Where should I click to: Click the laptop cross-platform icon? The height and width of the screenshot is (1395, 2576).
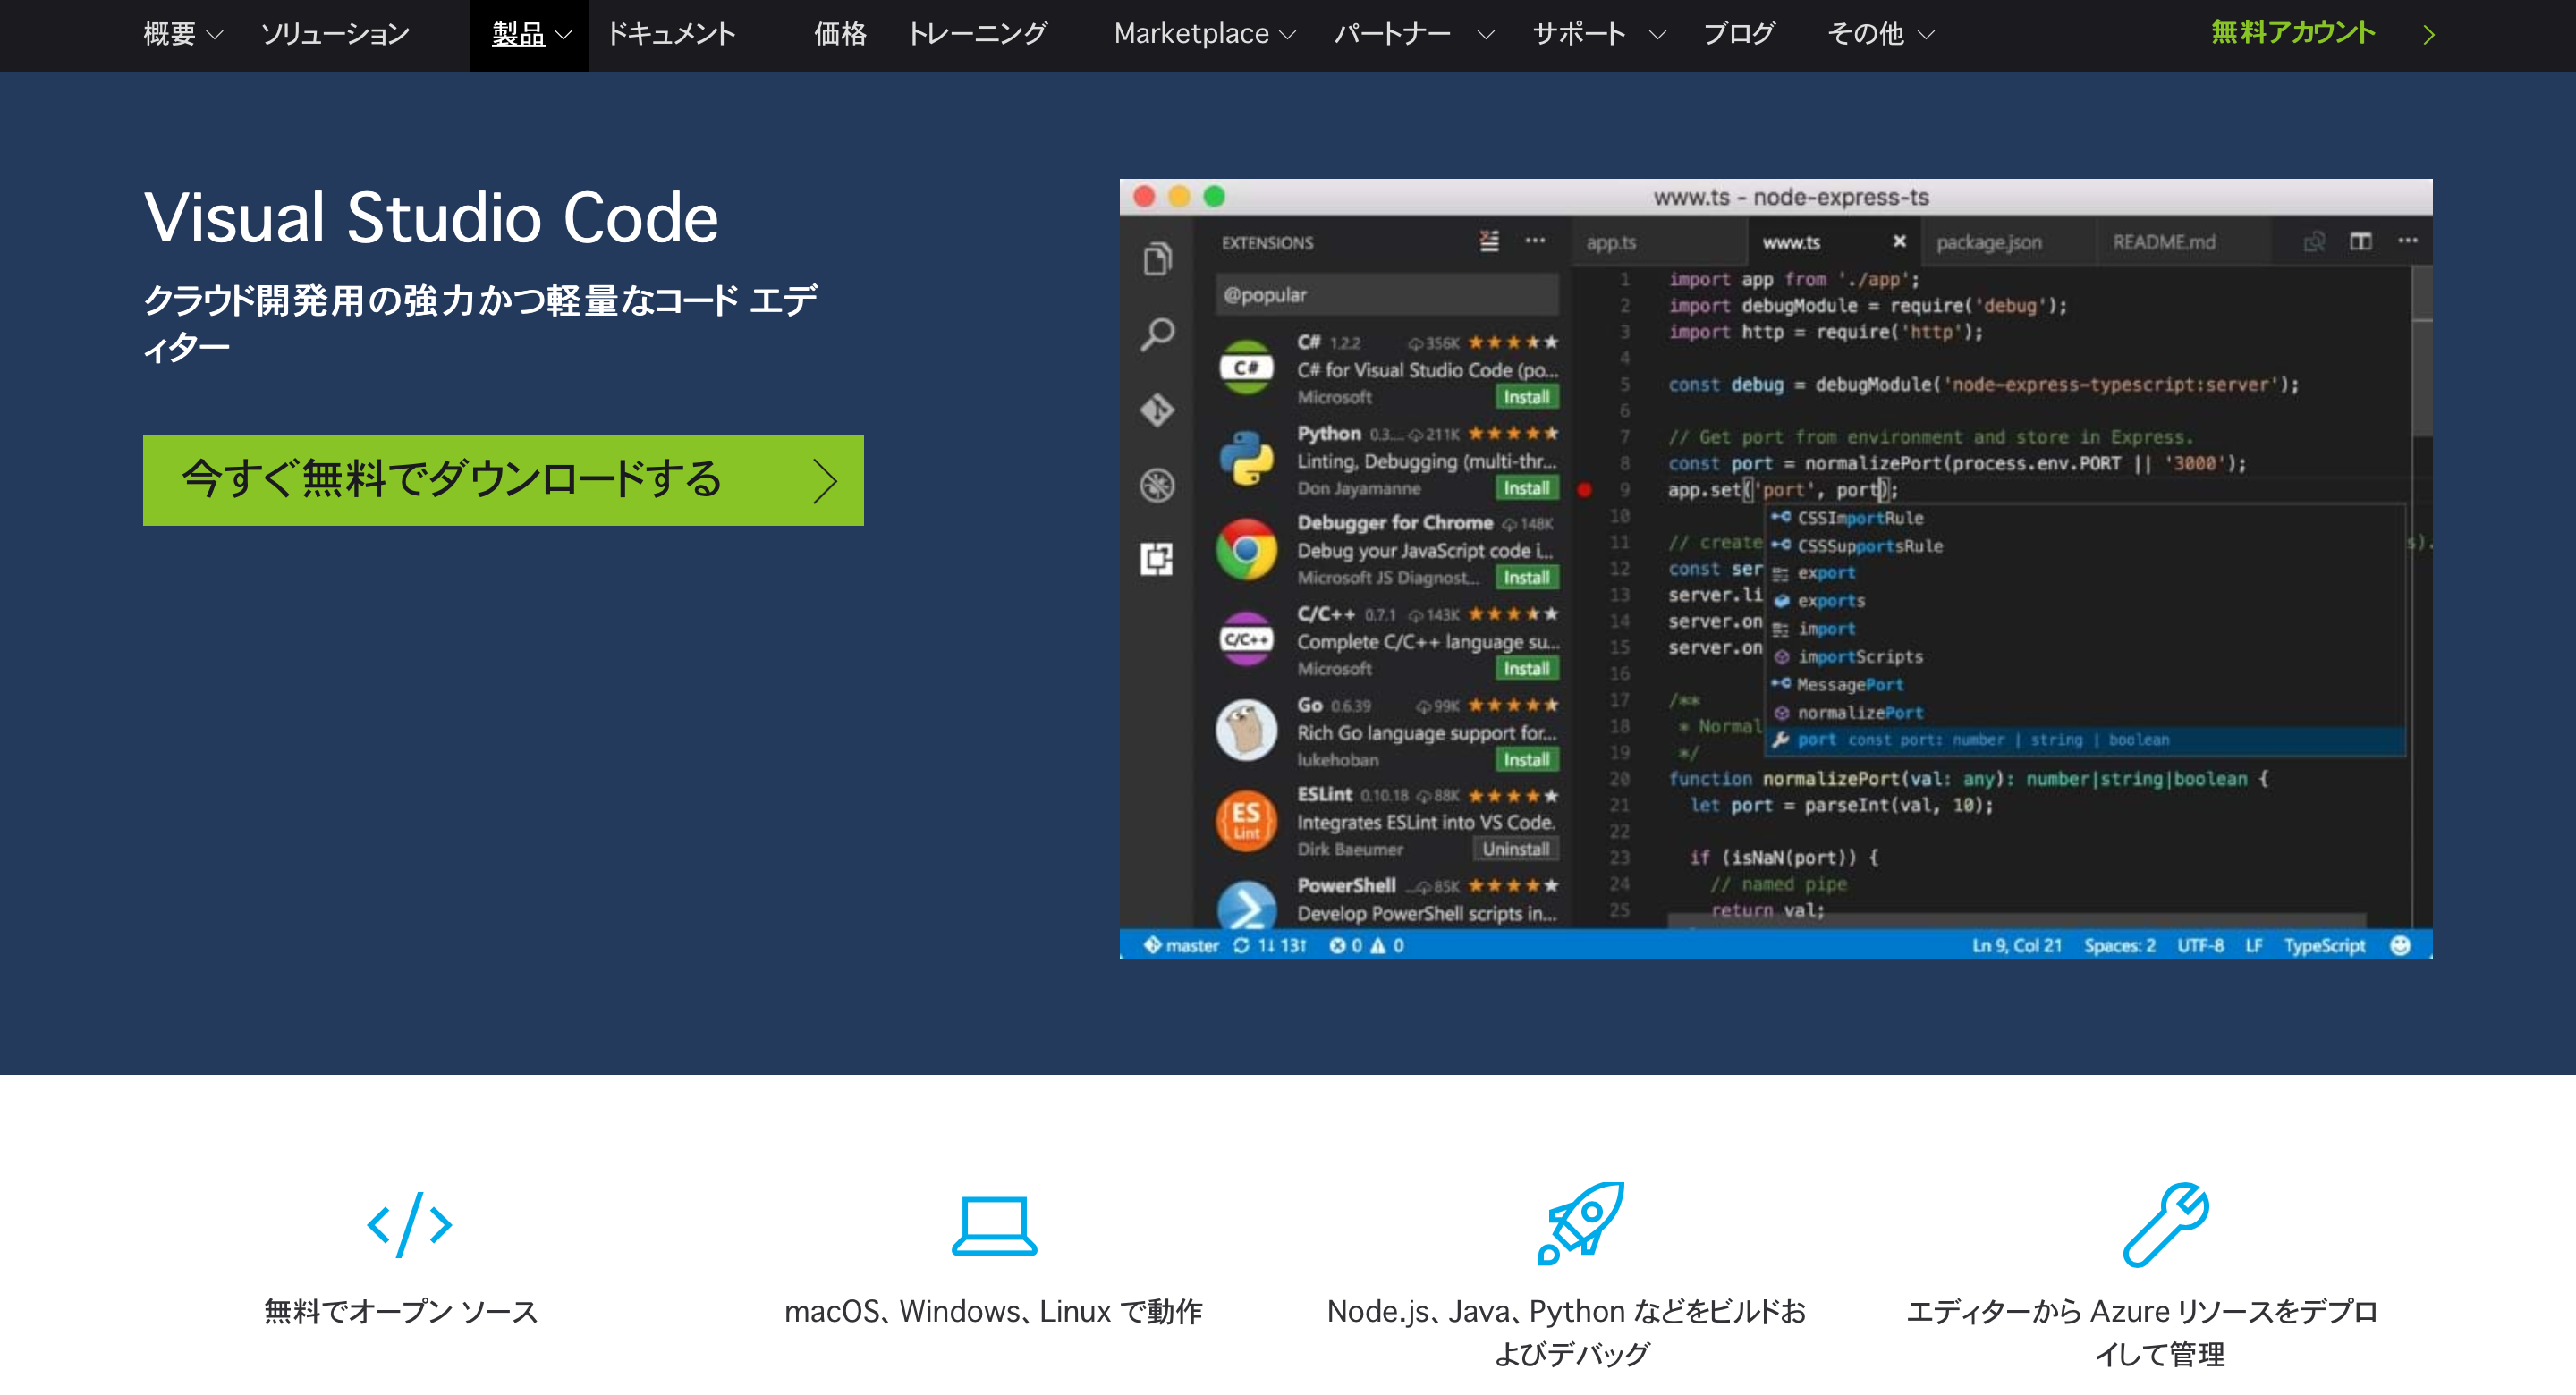(994, 1225)
